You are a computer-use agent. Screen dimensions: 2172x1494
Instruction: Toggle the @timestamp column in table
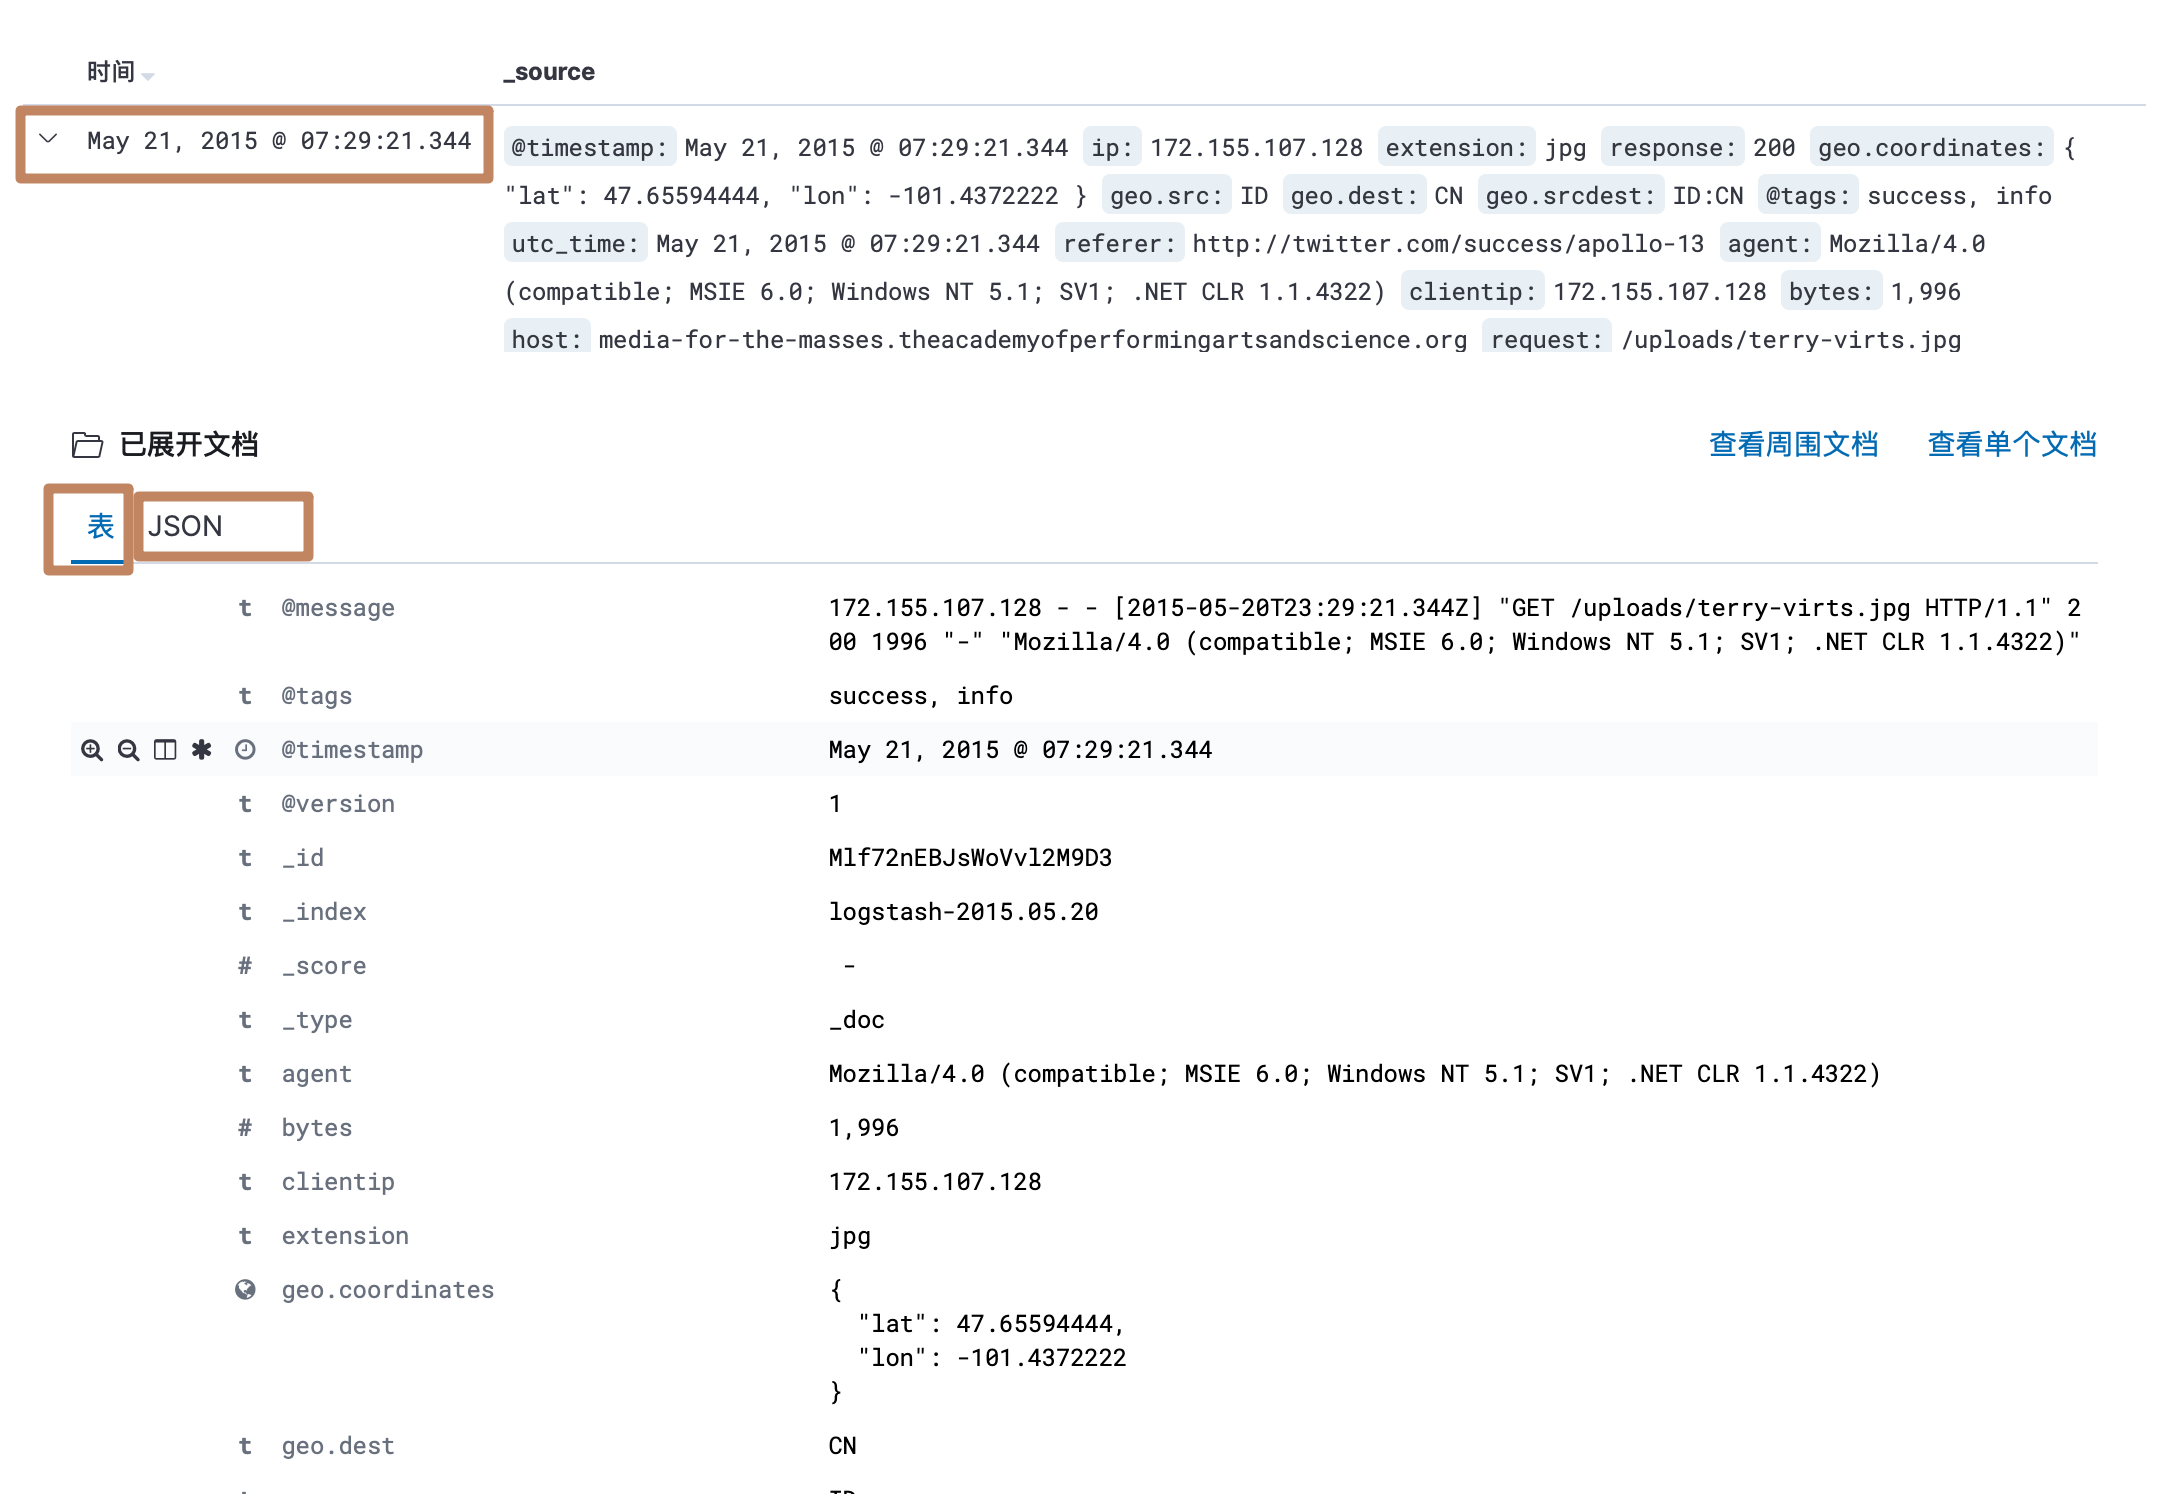pos(165,750)
